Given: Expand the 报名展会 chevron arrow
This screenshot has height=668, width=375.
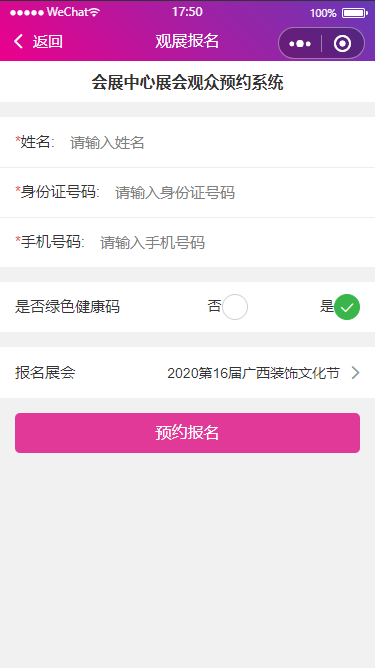Looking at the screenshot, I should tap(355, 373).
